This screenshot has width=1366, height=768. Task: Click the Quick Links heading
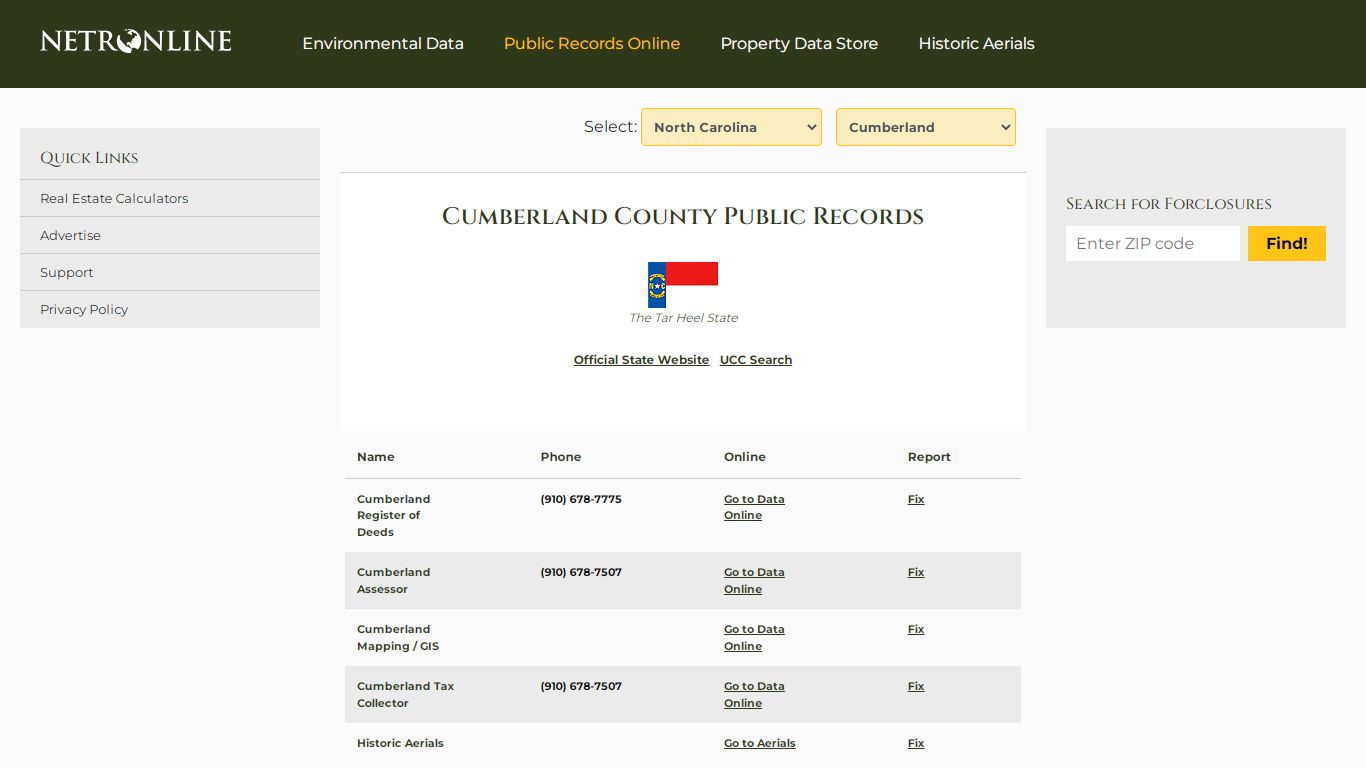click(89, 158)
